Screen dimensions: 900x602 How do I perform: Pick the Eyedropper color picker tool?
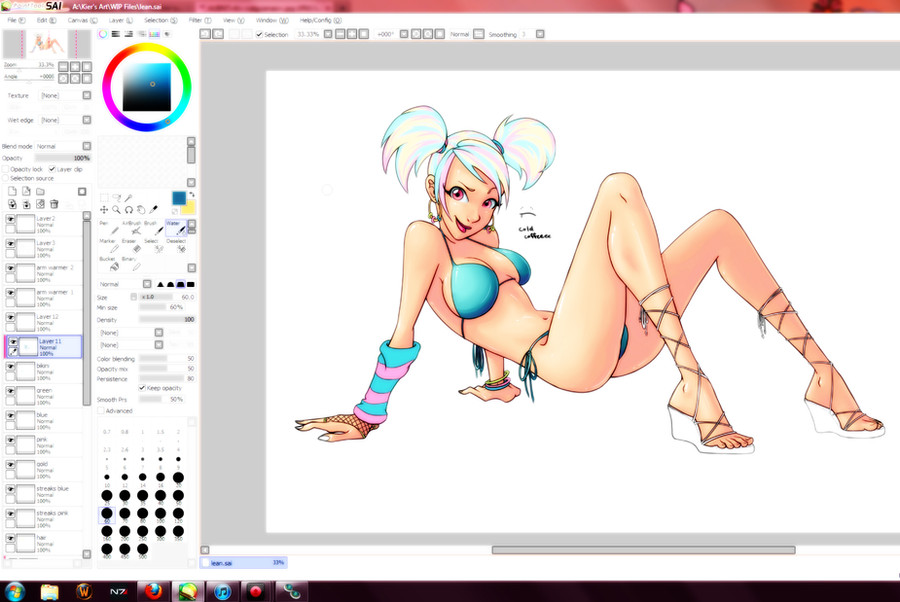pos(153,210)
